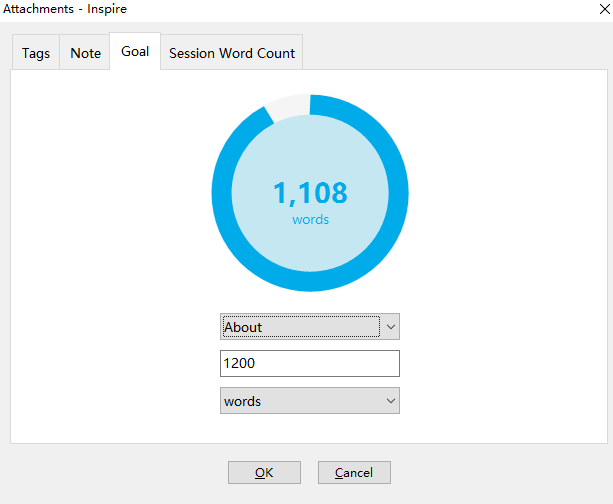Click the words label under the count
613x504 pixels.
[310, 219]
